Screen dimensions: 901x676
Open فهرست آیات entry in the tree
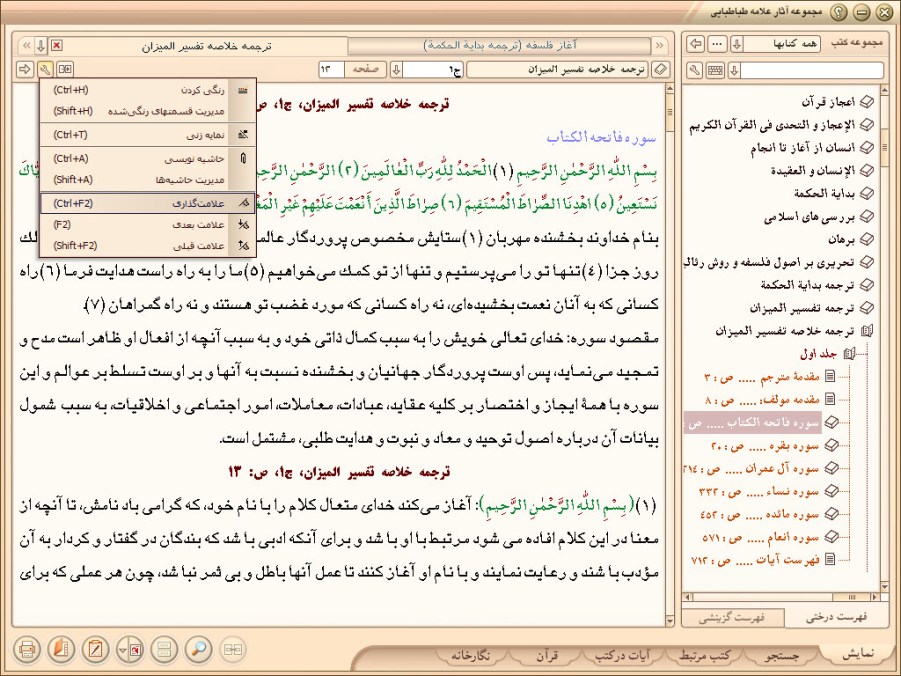pos(755,560)
